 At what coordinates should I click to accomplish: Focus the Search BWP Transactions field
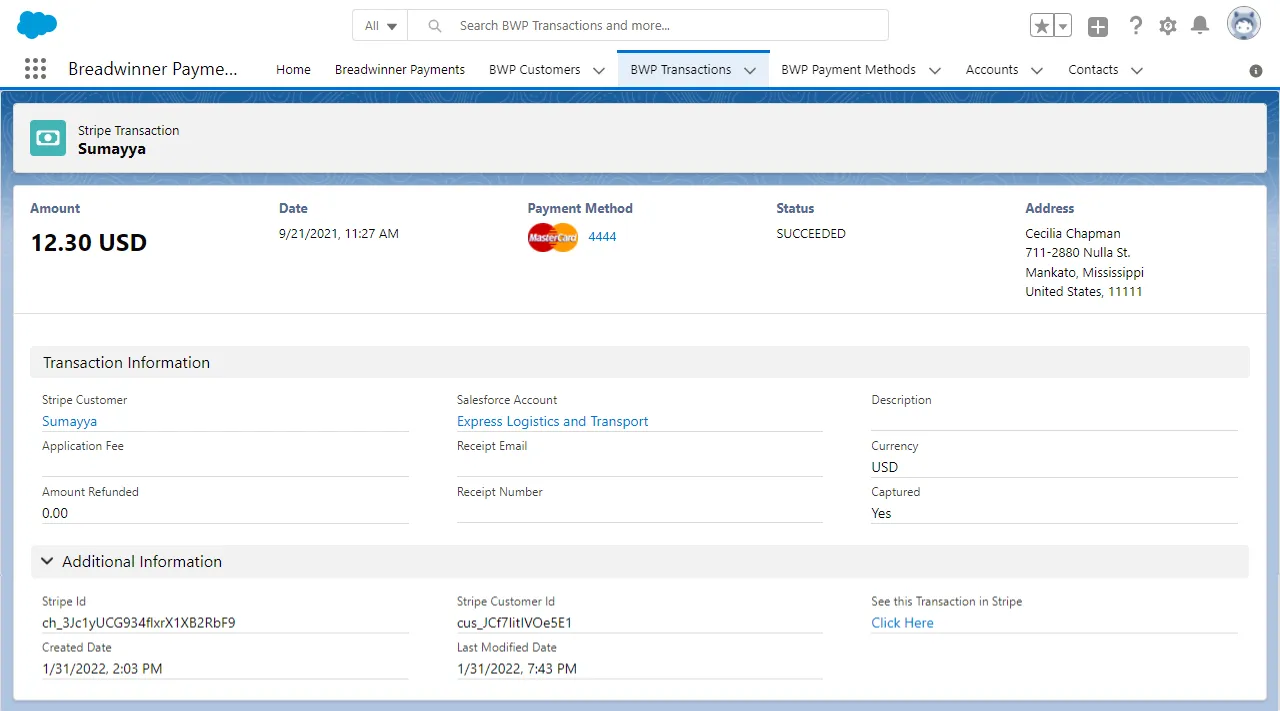pyautogui.click(x=648, y=25)
